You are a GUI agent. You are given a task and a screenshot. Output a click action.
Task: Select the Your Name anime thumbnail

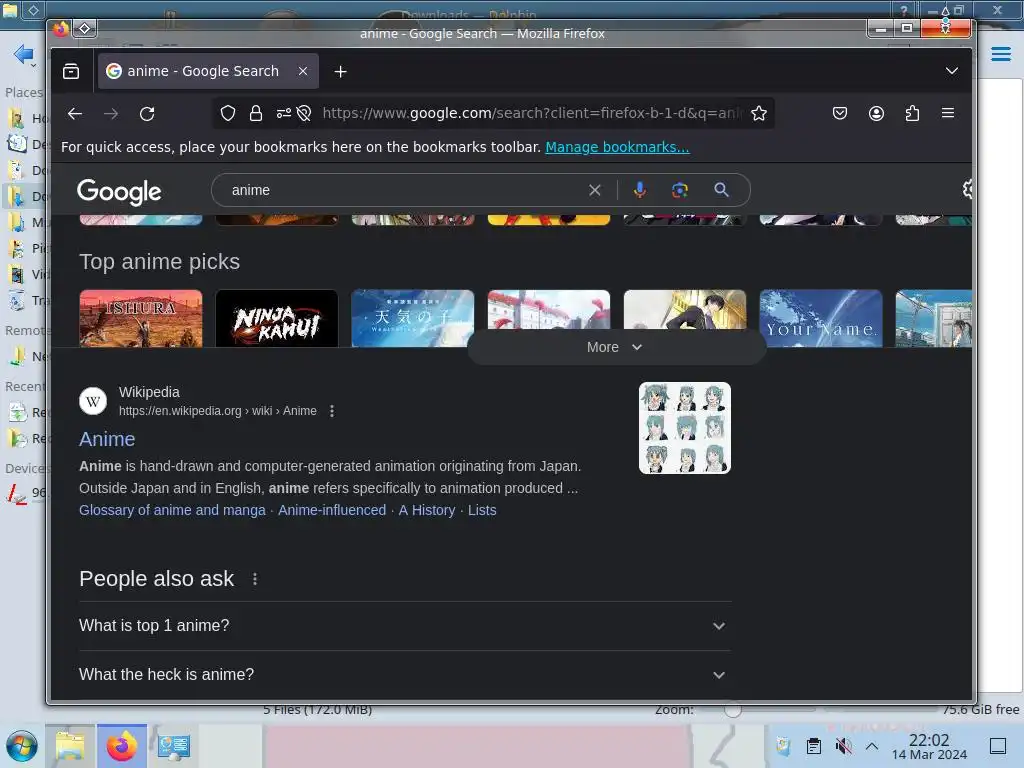pyautogui.click(x=821, y=319)
